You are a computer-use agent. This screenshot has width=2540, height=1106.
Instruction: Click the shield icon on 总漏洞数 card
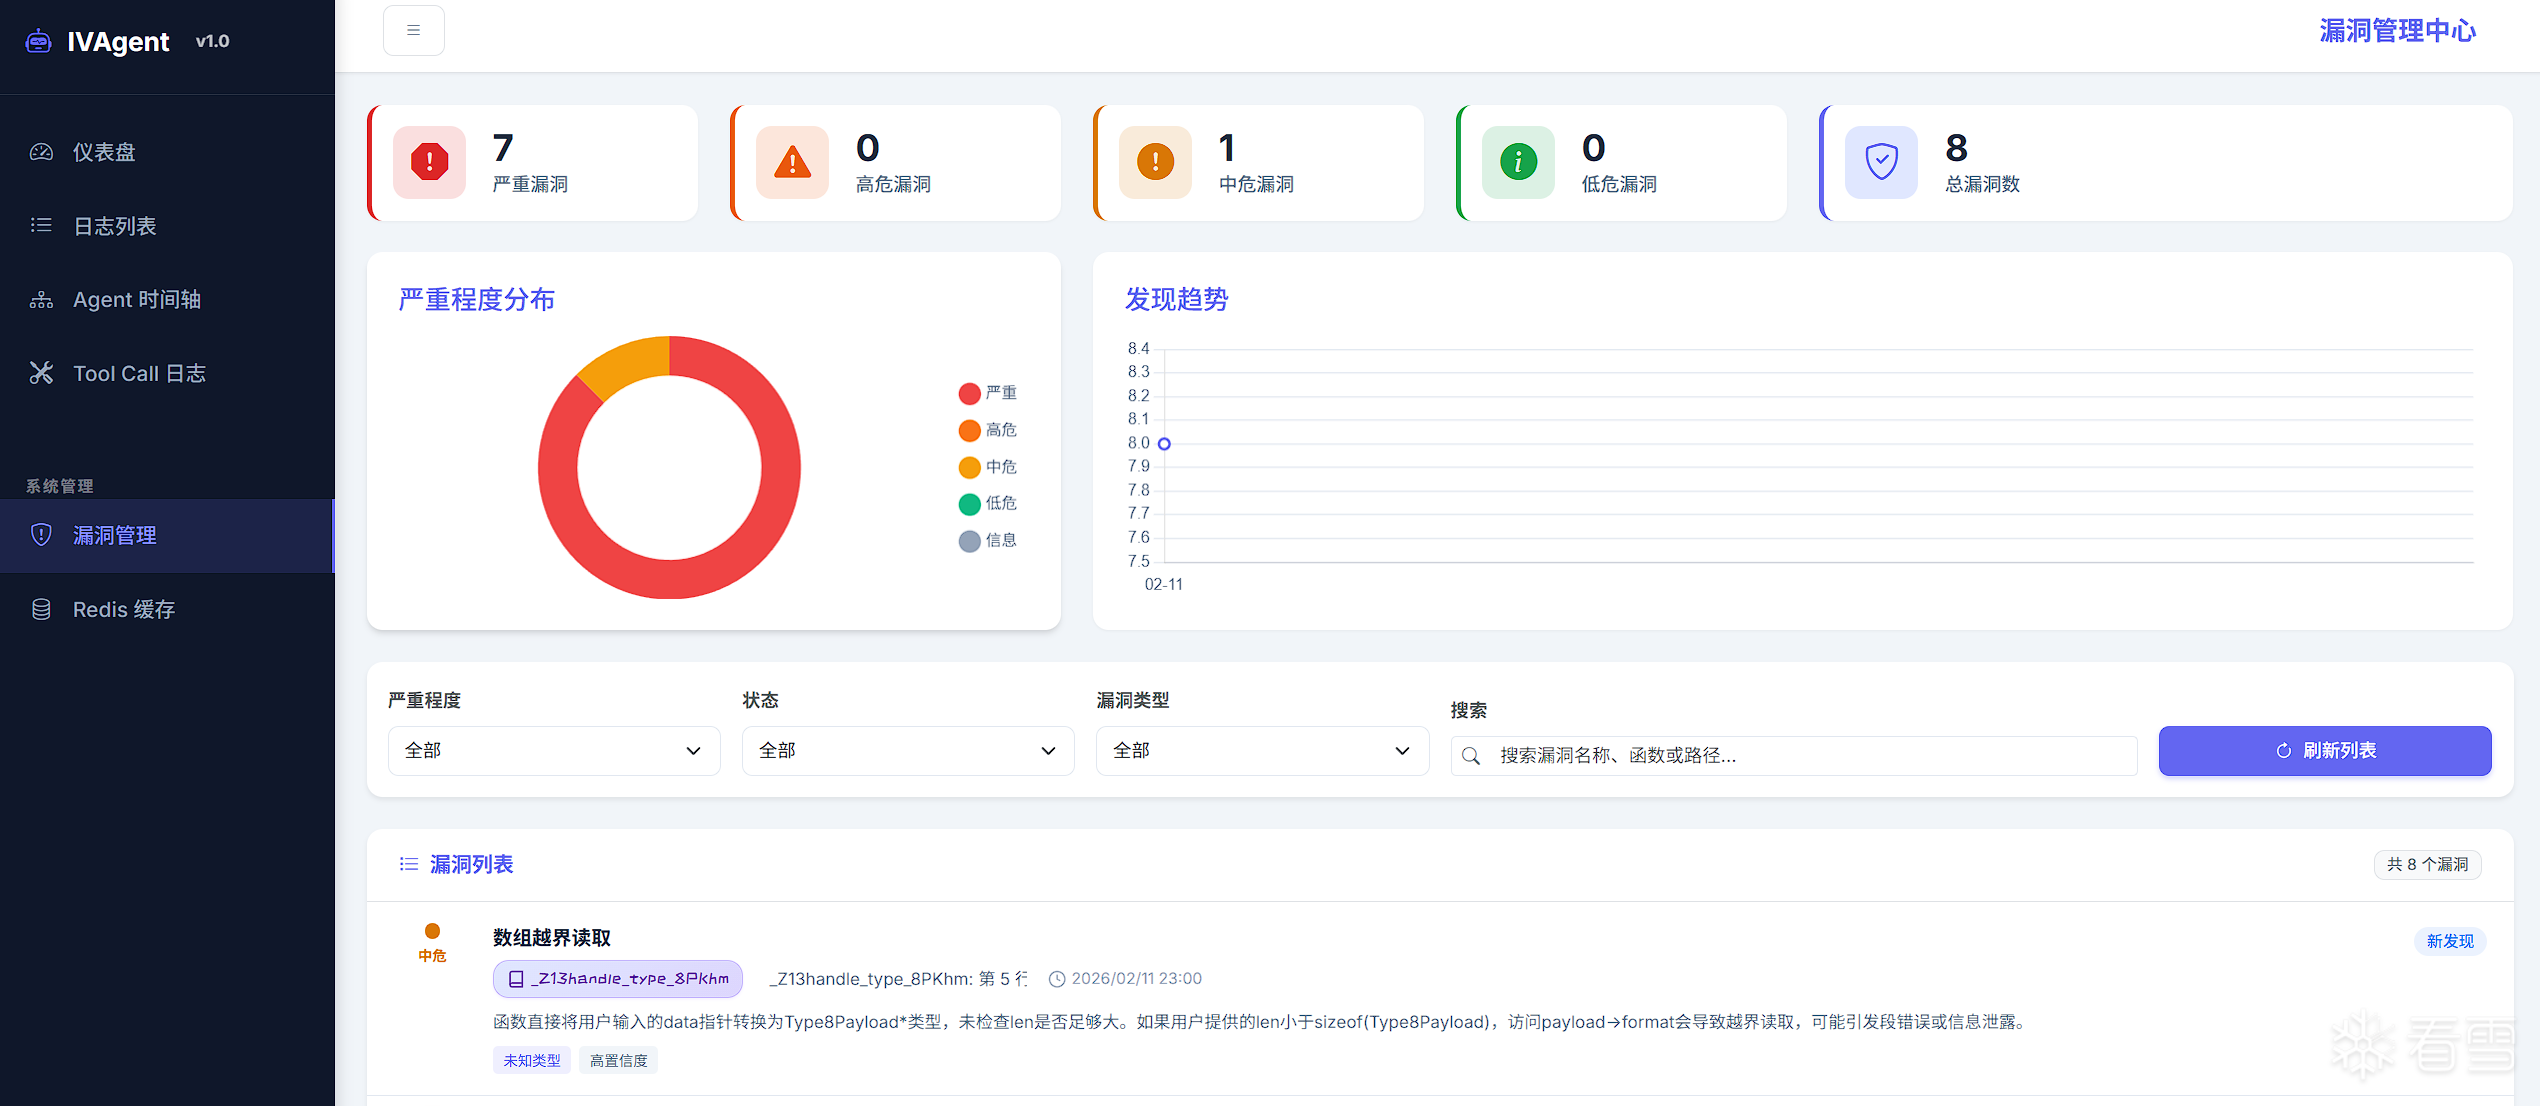point(1880,162)
